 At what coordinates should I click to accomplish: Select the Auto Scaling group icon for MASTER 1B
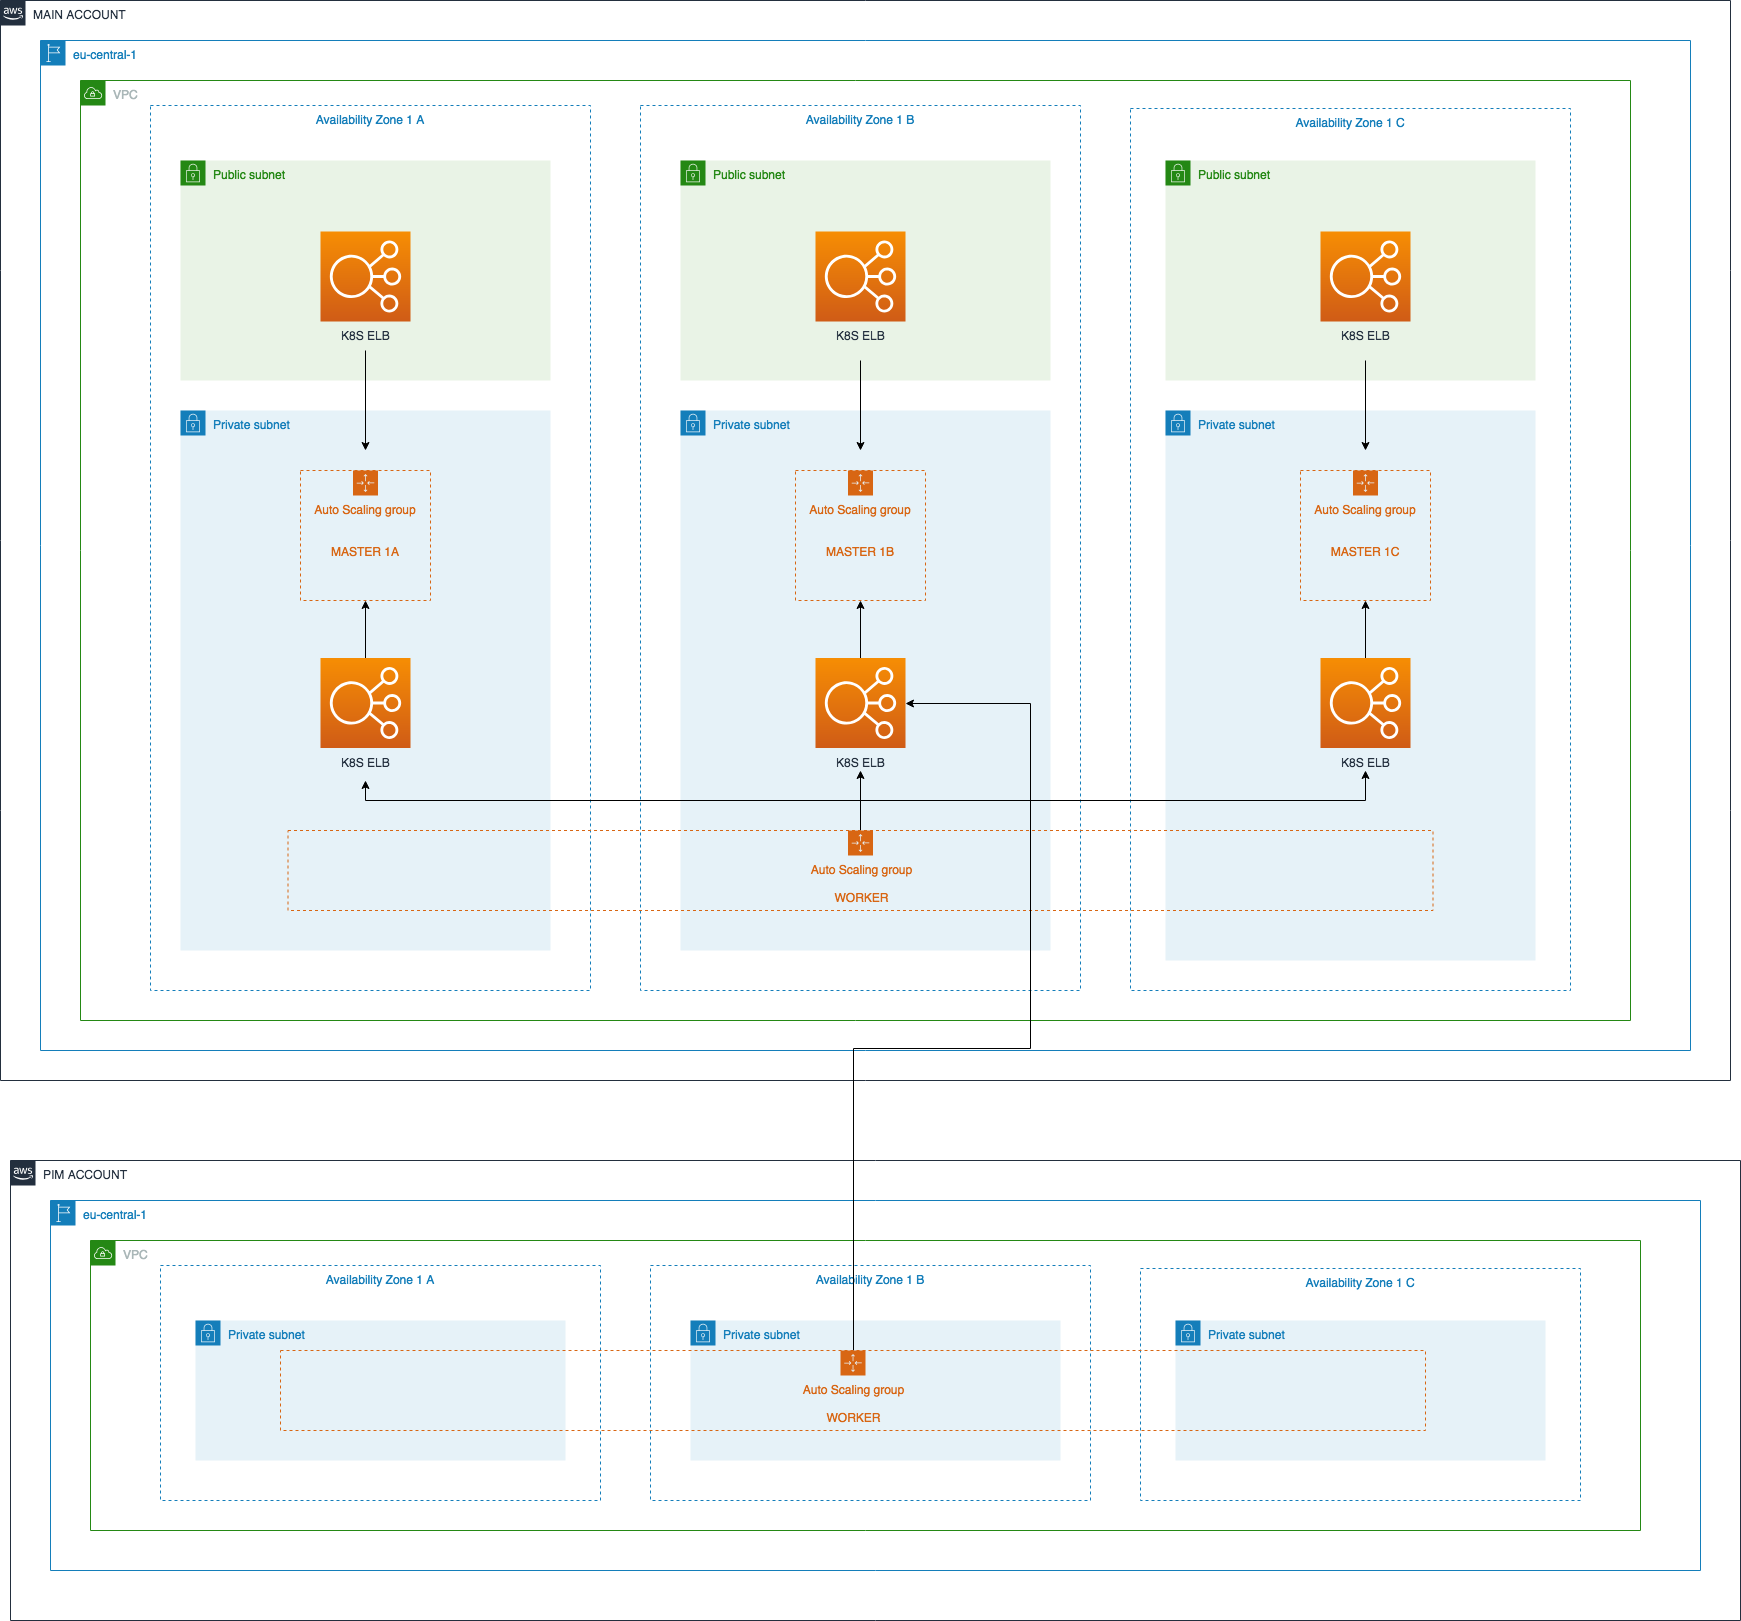[x=860, y=483]
